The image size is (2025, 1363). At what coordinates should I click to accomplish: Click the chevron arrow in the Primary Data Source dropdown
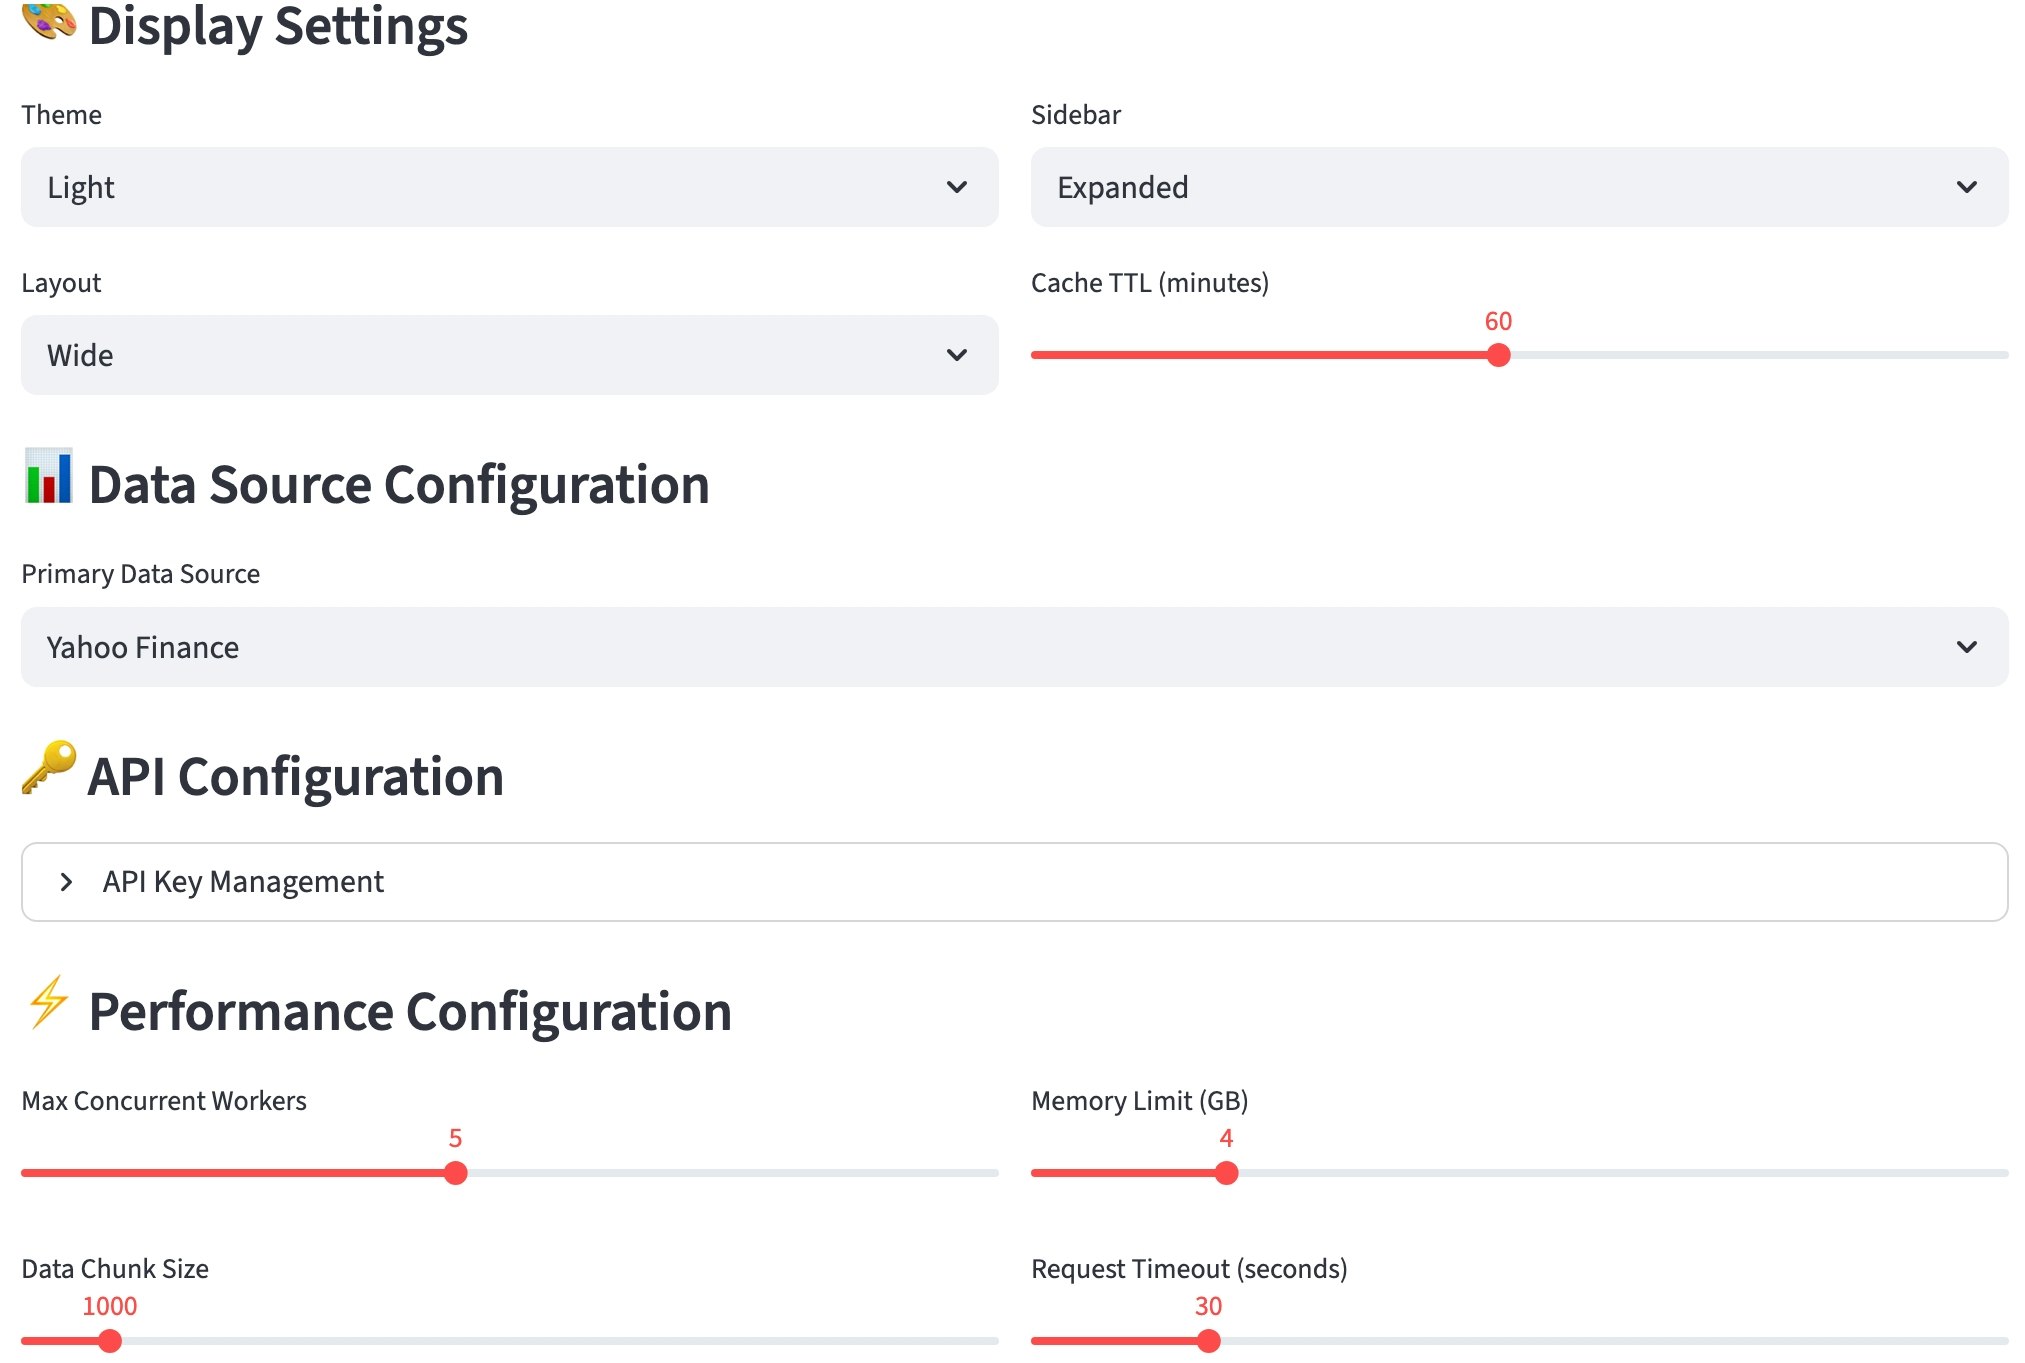[1966, 647]
